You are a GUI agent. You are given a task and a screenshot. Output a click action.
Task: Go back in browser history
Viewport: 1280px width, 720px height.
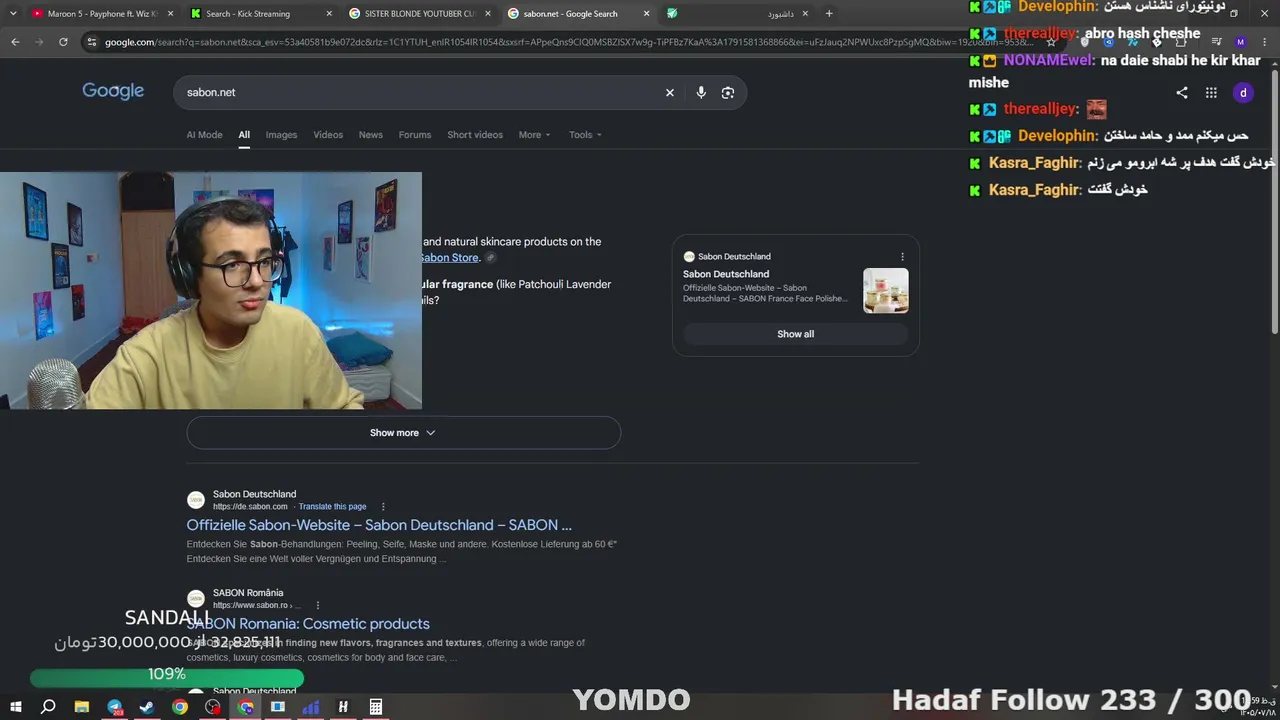15,42
